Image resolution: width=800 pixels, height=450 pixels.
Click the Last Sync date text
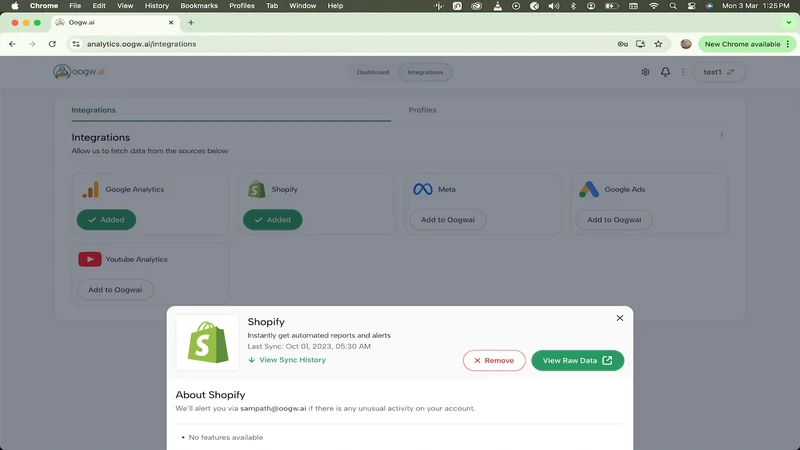click(309, 346)
